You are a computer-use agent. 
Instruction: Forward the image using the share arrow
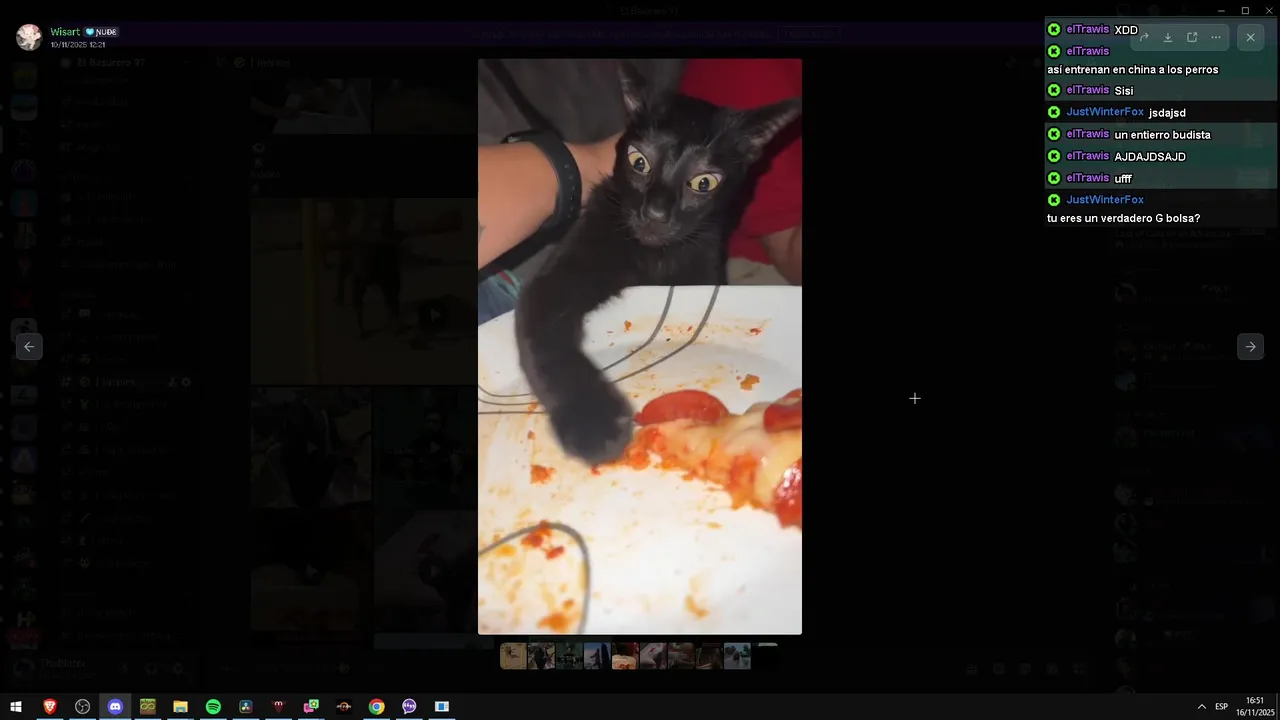coord(1144,37)
